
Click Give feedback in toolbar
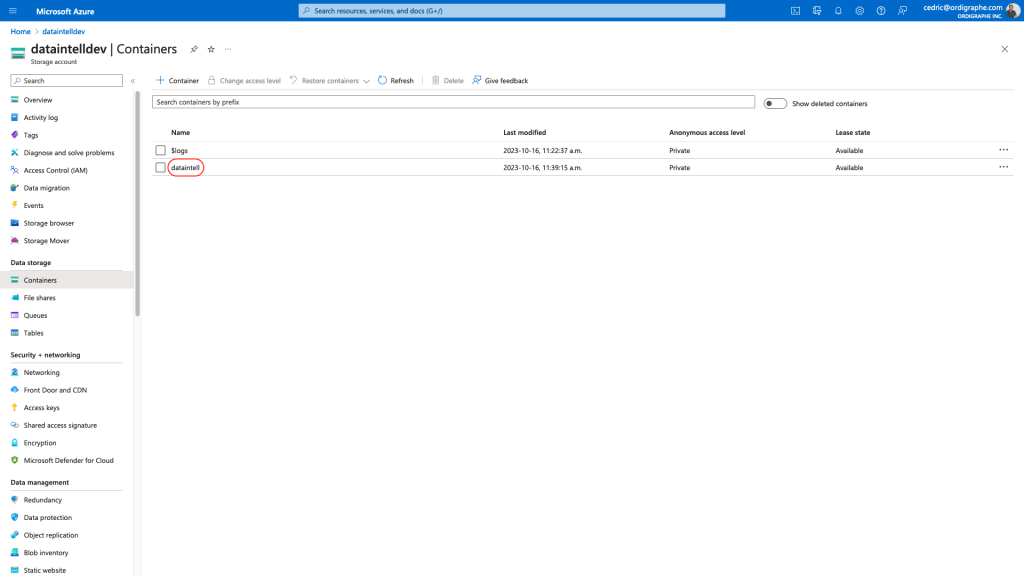[500, 81]
